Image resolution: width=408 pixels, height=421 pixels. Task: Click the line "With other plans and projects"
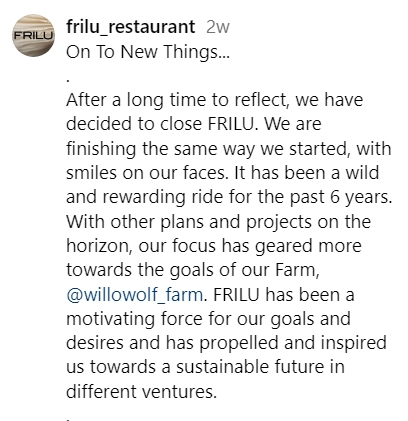(218, 222)
